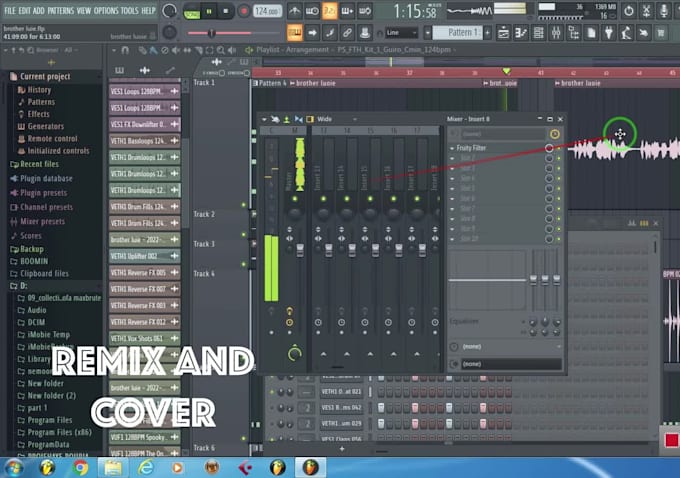Image resolution: width=680 pixels, height=478 pixels.
Task: Open the TOOLS menu
Action: [129, 10]
